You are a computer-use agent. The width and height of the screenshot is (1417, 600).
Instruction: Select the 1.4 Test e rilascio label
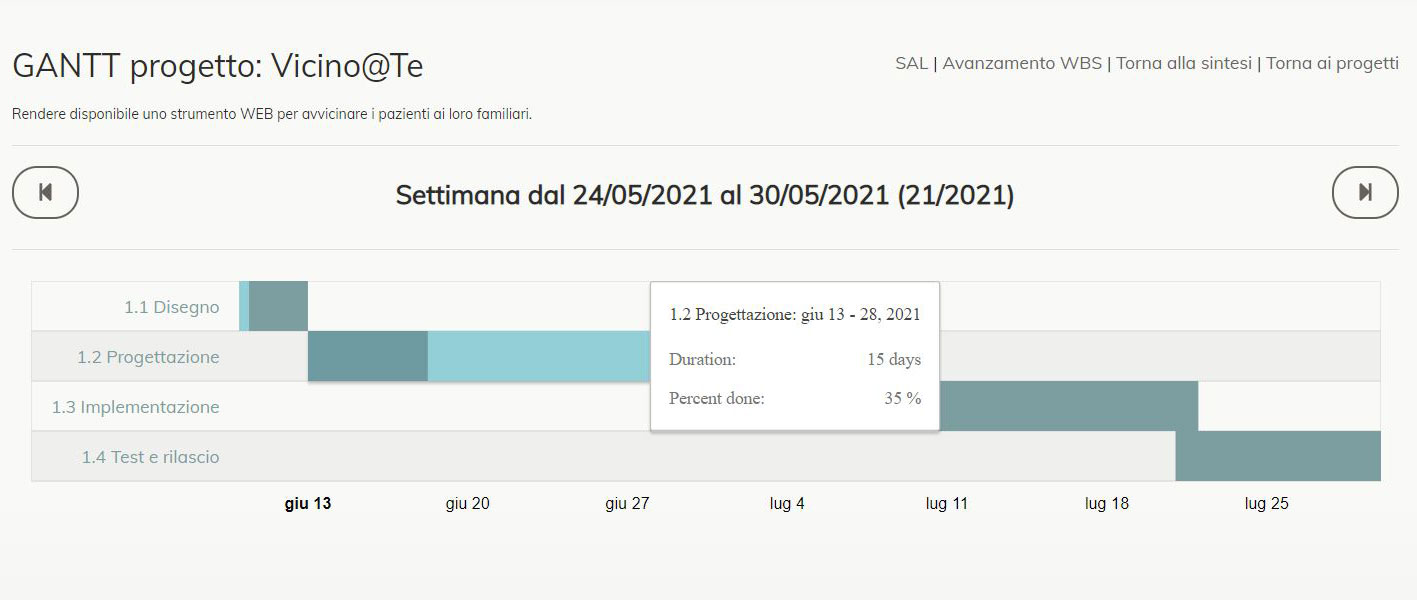pos(150,457)
